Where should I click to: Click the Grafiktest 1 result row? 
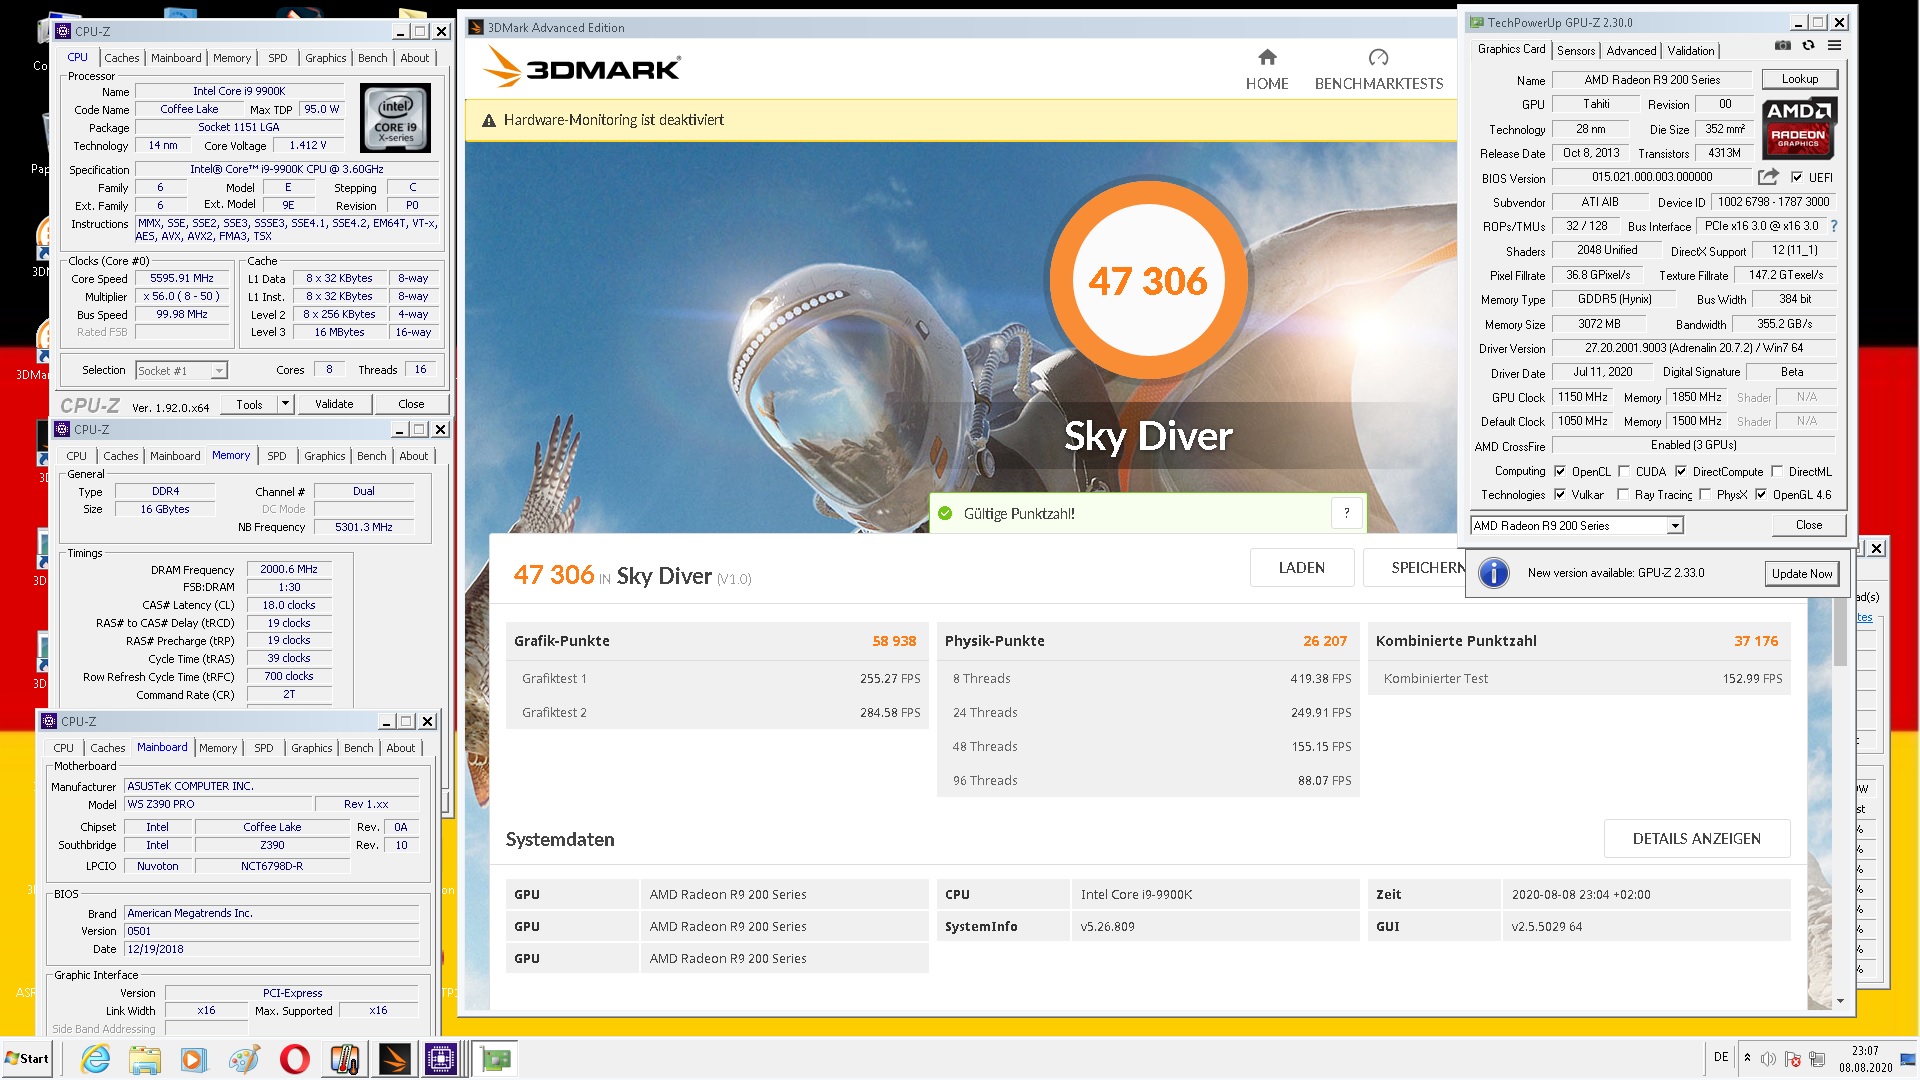click(x=717, y=679)
